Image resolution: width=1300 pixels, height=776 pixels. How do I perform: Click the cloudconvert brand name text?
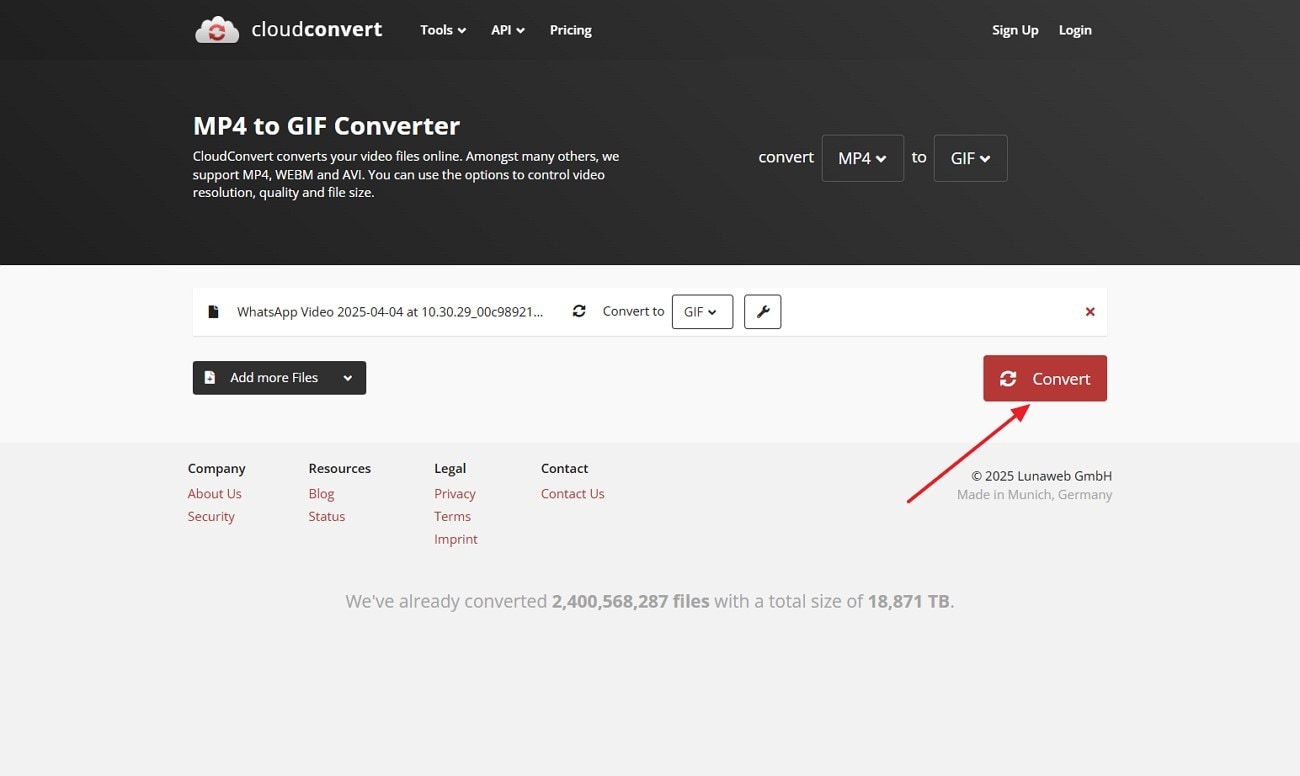pos(317,30)
